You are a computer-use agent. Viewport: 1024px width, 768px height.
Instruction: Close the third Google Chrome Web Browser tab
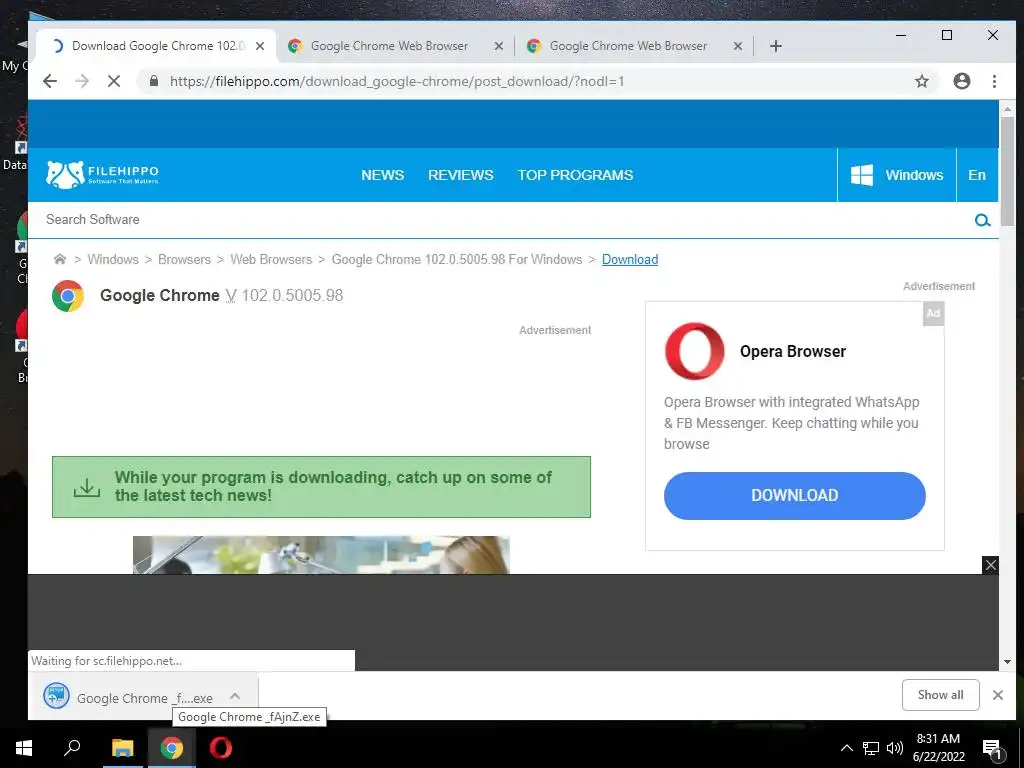[x=737, y=46]
